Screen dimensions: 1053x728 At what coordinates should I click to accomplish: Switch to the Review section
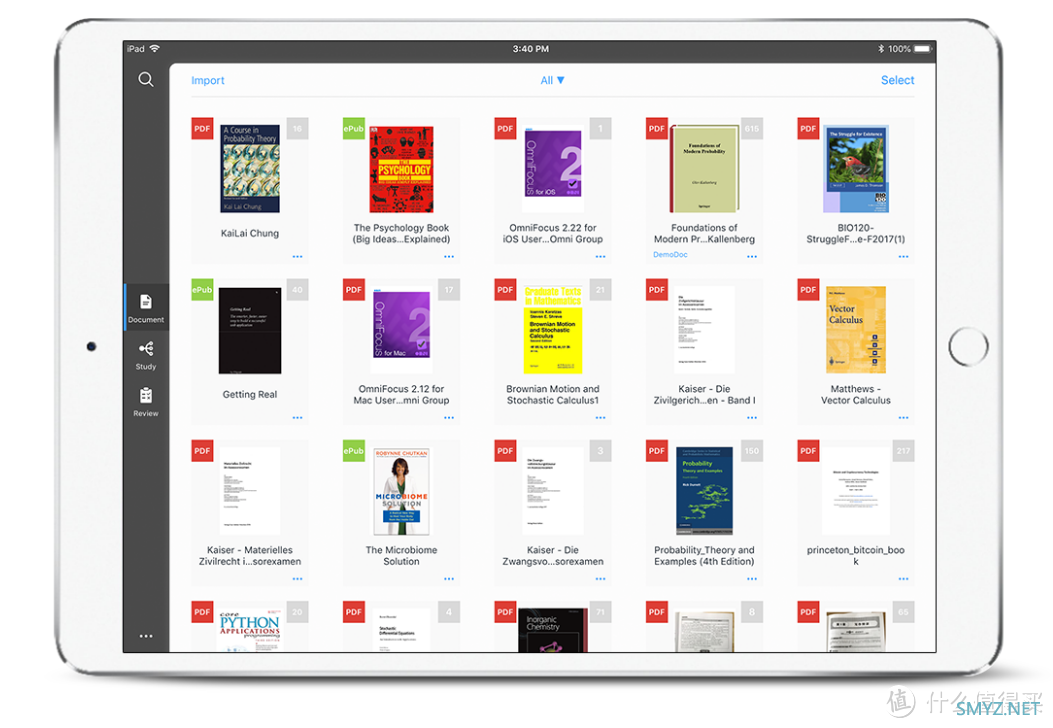point(146,402)
